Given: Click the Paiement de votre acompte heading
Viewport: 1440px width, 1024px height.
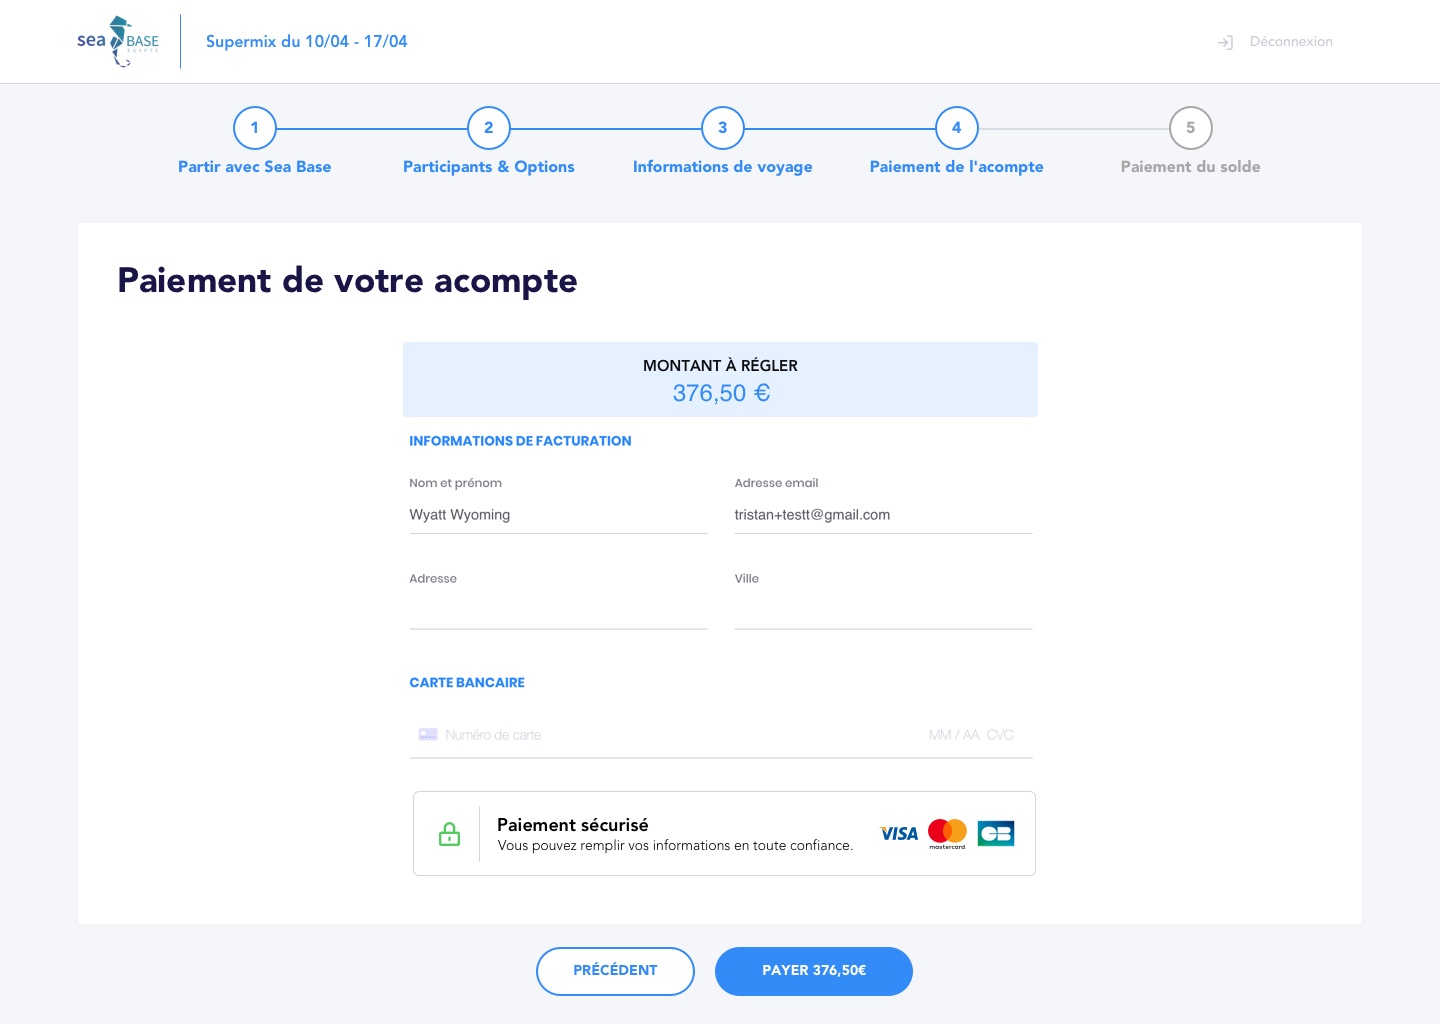Looking at the screenshot, I should [347, 281].
